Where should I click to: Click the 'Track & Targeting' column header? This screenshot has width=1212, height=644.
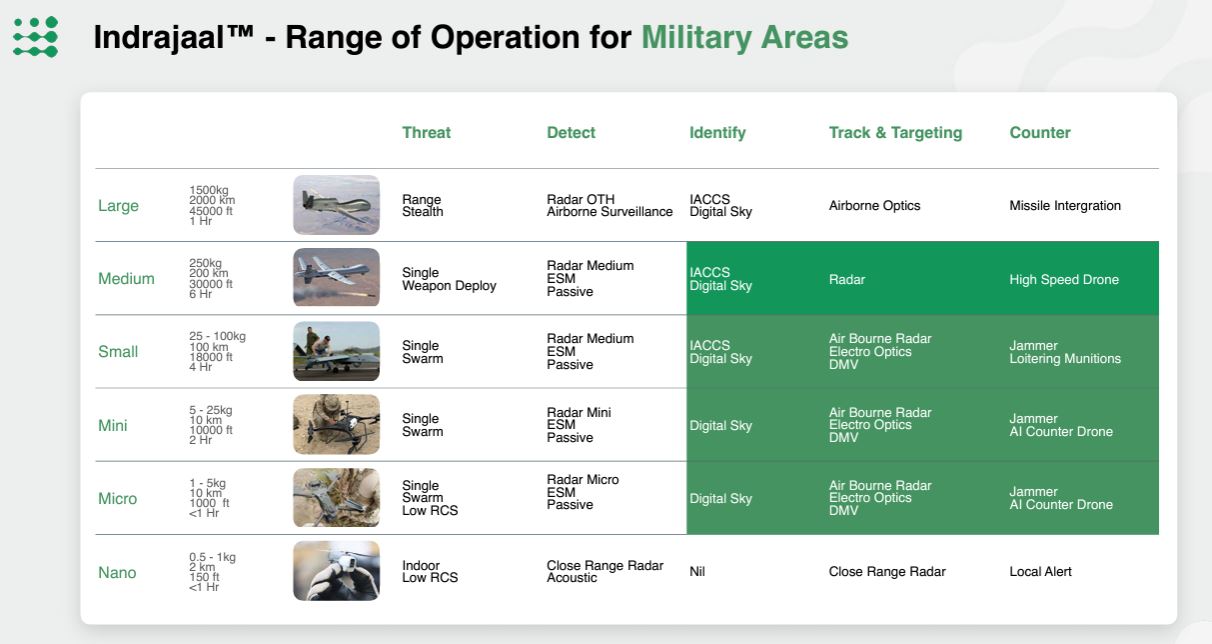tap(895, 132)
